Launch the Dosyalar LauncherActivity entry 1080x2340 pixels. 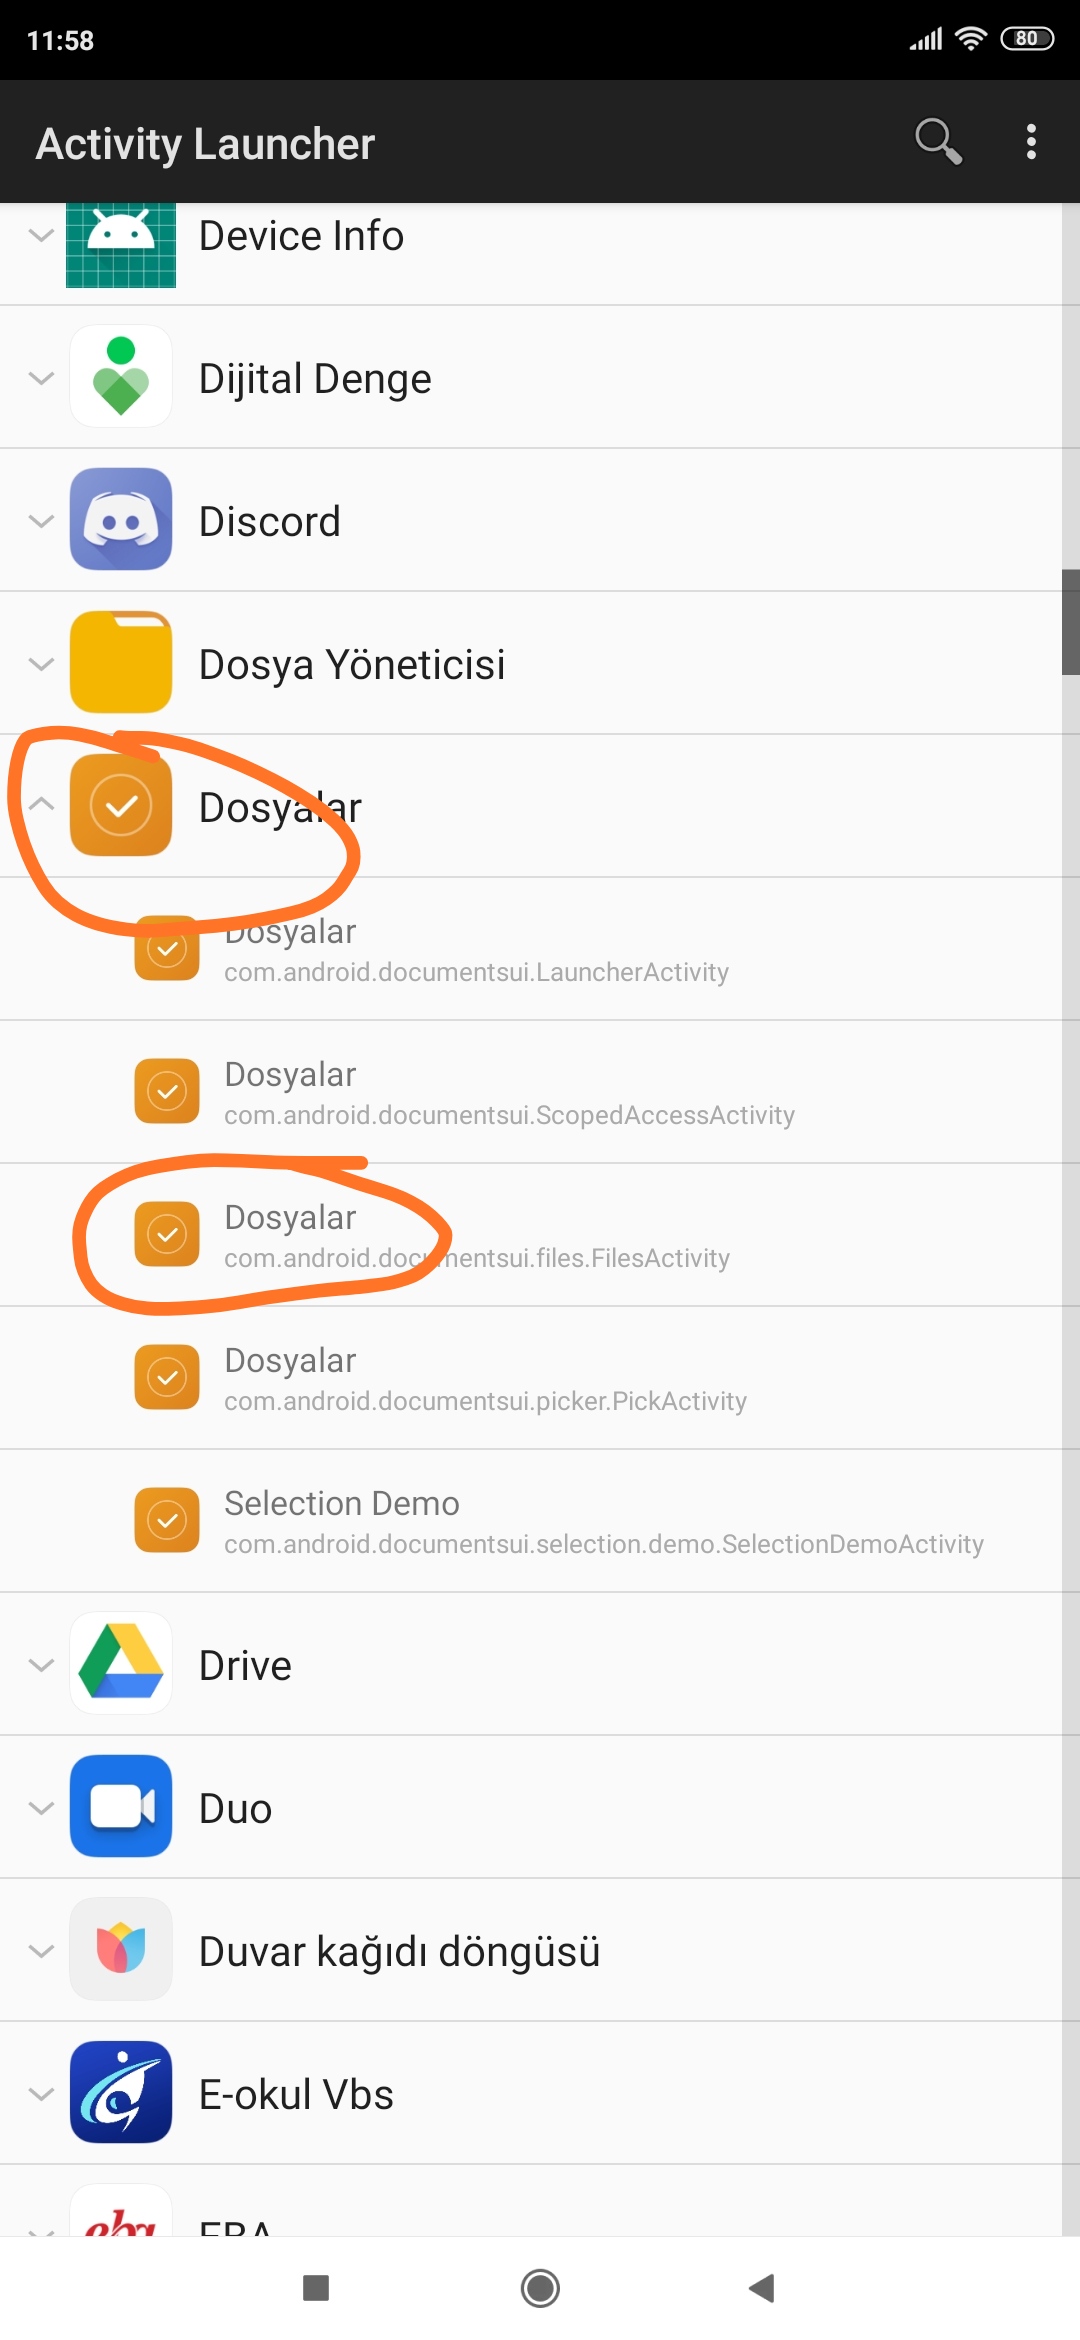pos(476,950)
